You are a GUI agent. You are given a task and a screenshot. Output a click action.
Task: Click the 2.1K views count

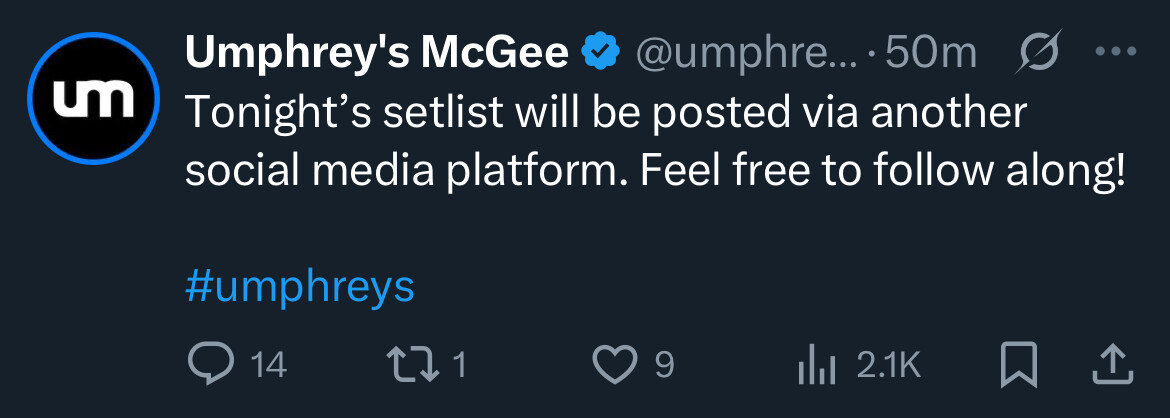tap(889, 366)
